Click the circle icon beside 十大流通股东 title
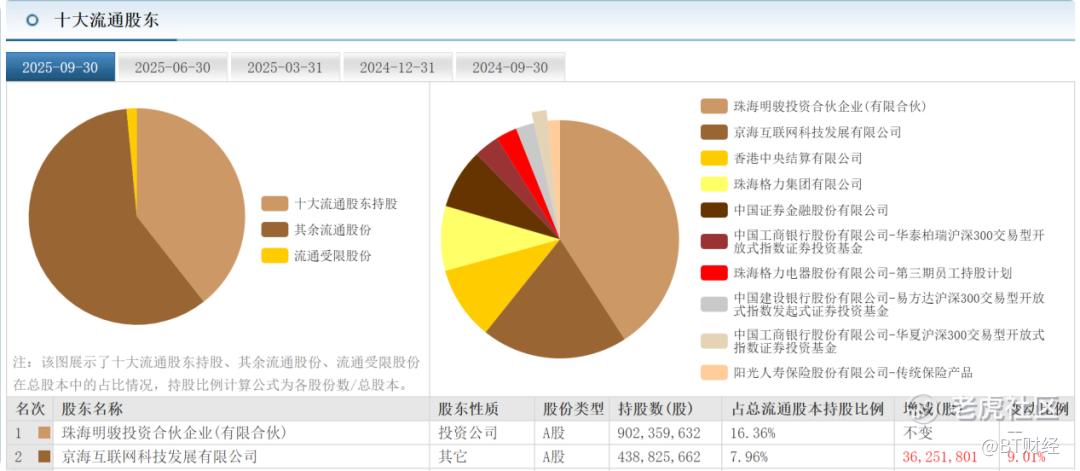Screen dimensions: 1080x471 [32, 20]
